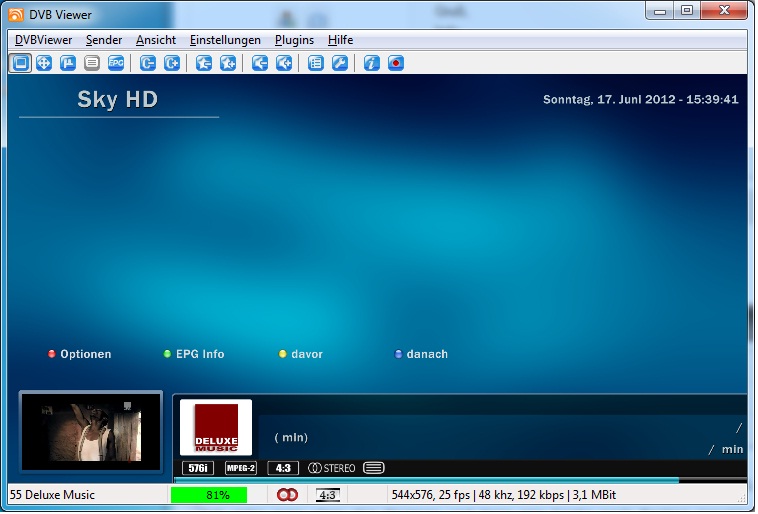Click the video preview thumbnail
The height and width of the screenshot is (514, 758).
point(91,432)
